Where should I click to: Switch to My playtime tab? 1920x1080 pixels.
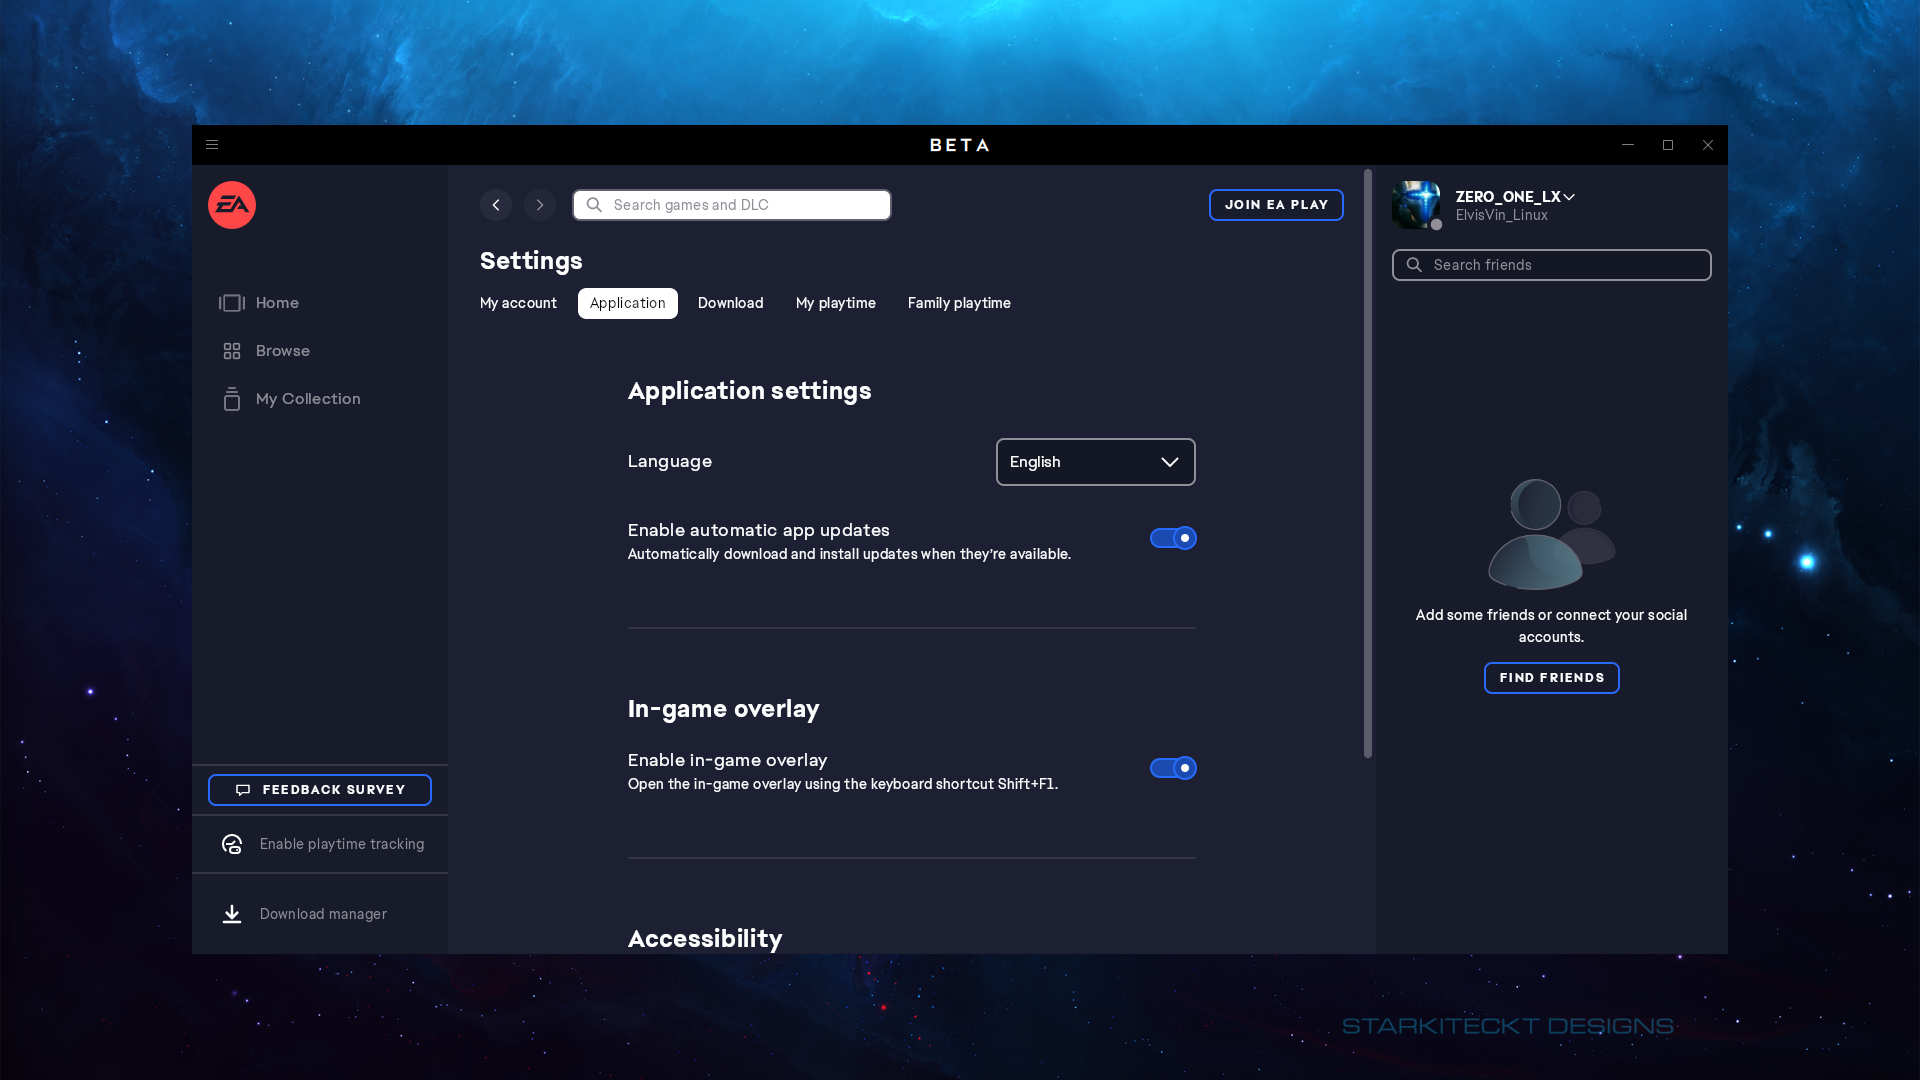click(836, 303)
